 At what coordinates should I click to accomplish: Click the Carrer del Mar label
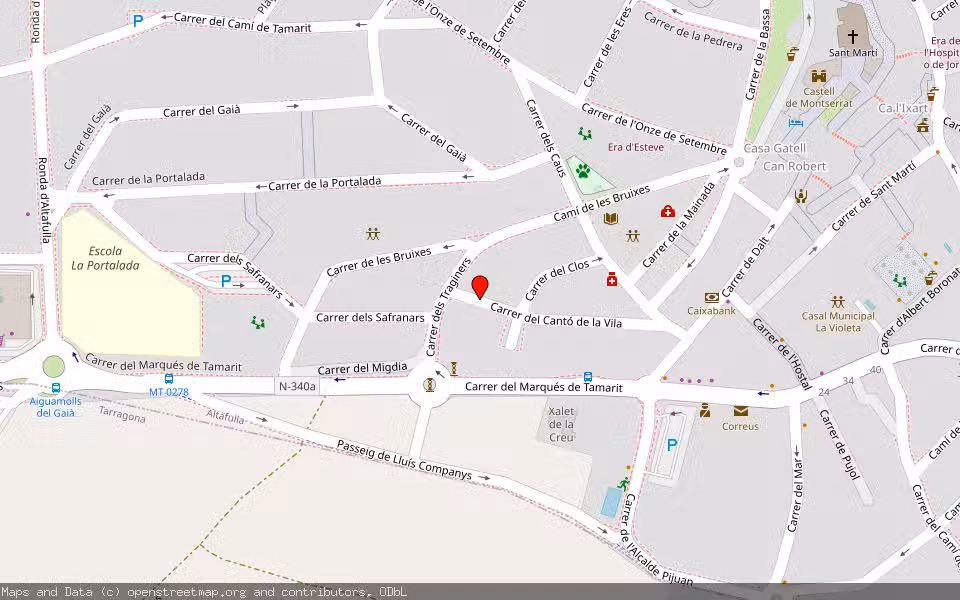[795, 497]
